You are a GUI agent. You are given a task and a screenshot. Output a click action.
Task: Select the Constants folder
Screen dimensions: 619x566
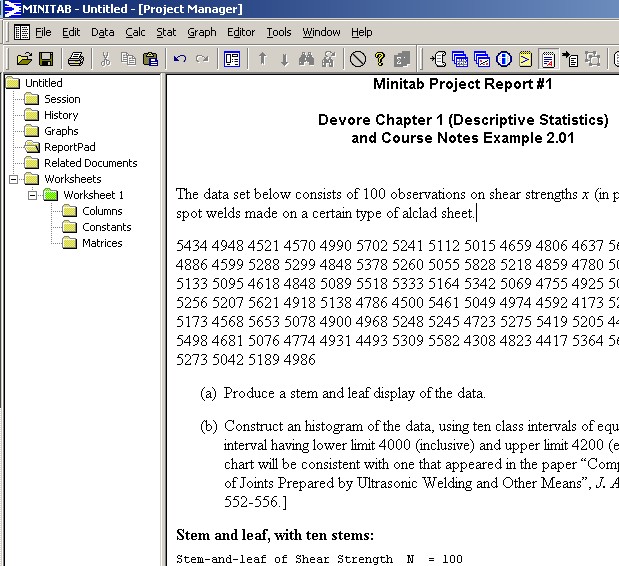[x=97, y=227]
